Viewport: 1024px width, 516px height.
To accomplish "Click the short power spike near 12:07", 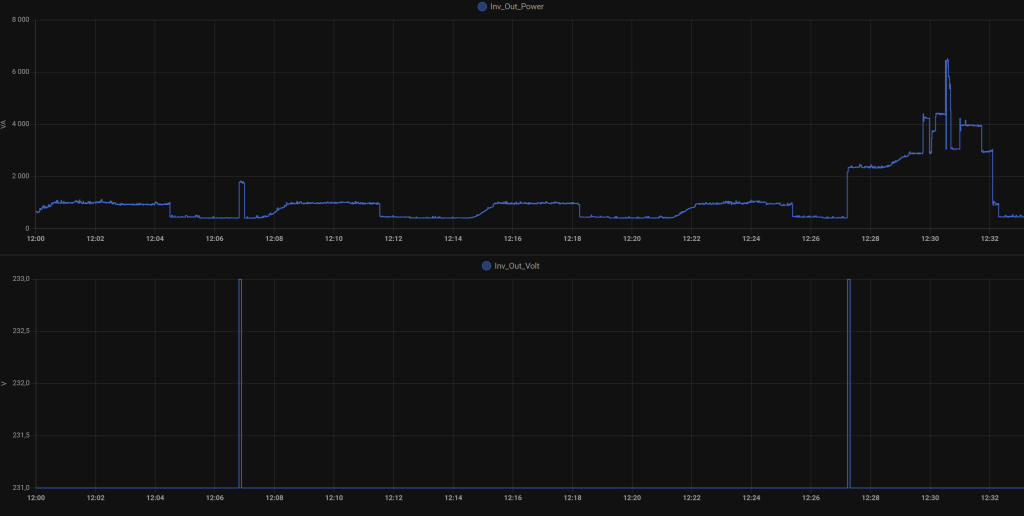I will tap(241, 183).
